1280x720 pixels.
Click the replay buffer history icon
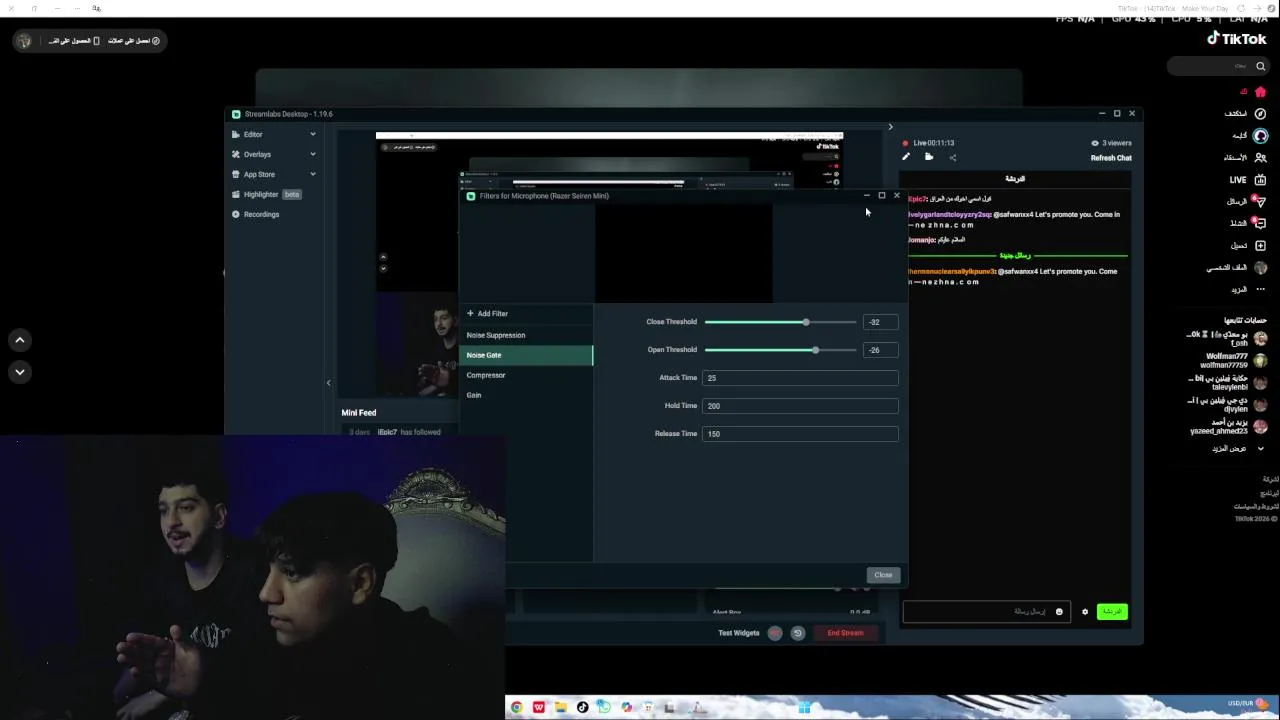pyautogui.click(x=797, y=633)
